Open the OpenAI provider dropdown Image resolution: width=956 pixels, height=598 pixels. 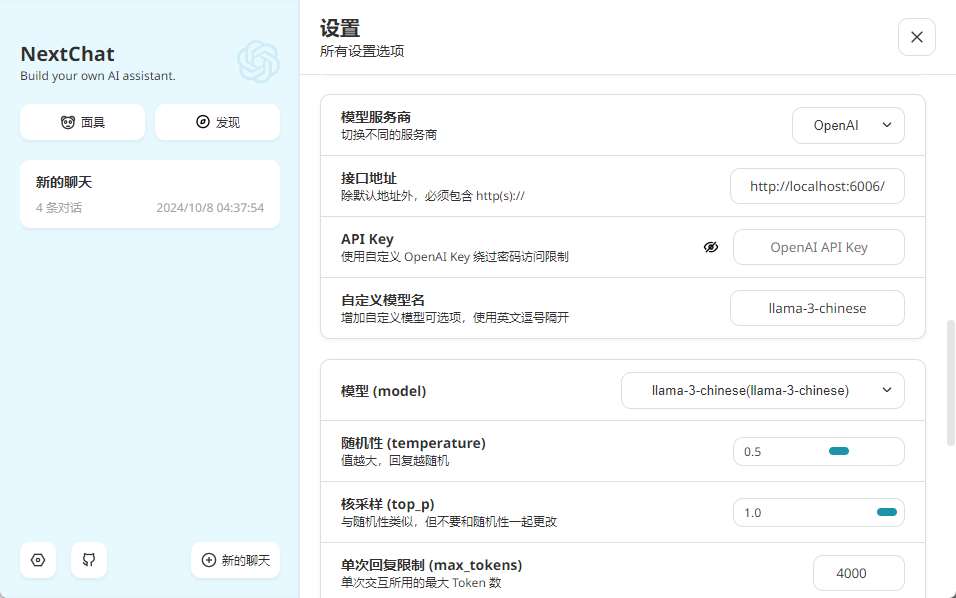pyautogui.click(x=848, y=125)
